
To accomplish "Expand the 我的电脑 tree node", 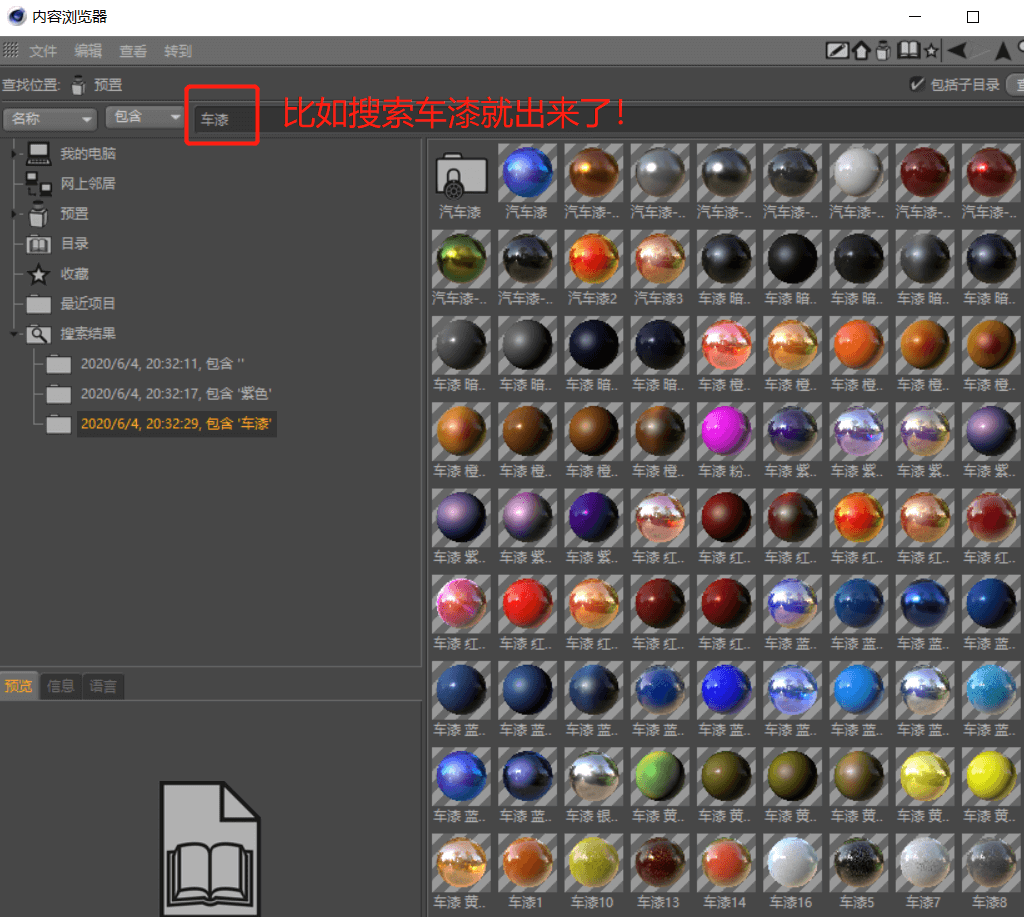I will click(14, 154).
